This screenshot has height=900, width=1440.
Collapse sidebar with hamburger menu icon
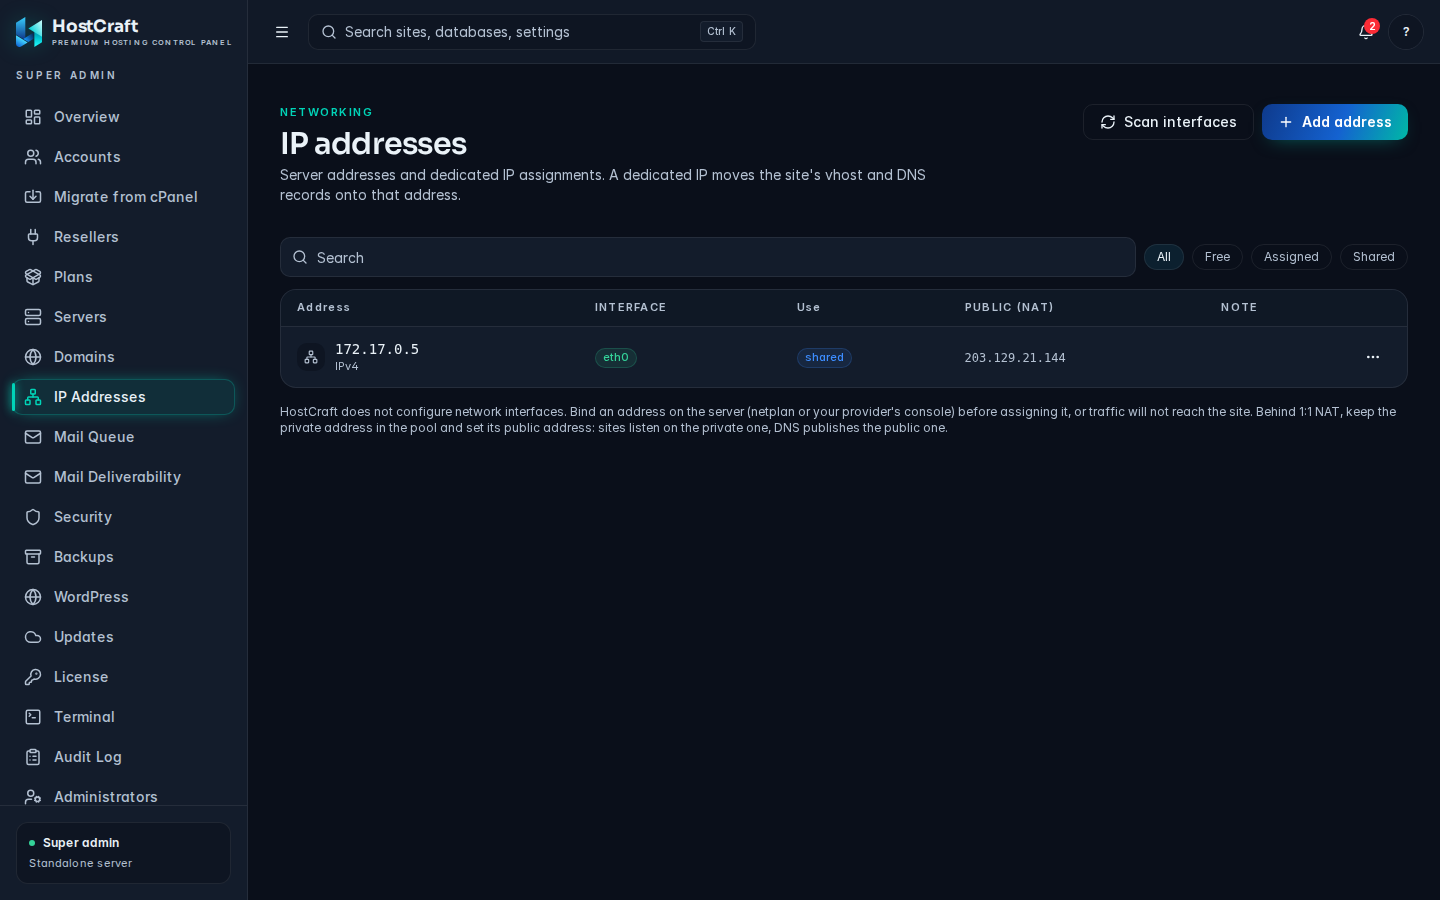click(x=282, y=32)
